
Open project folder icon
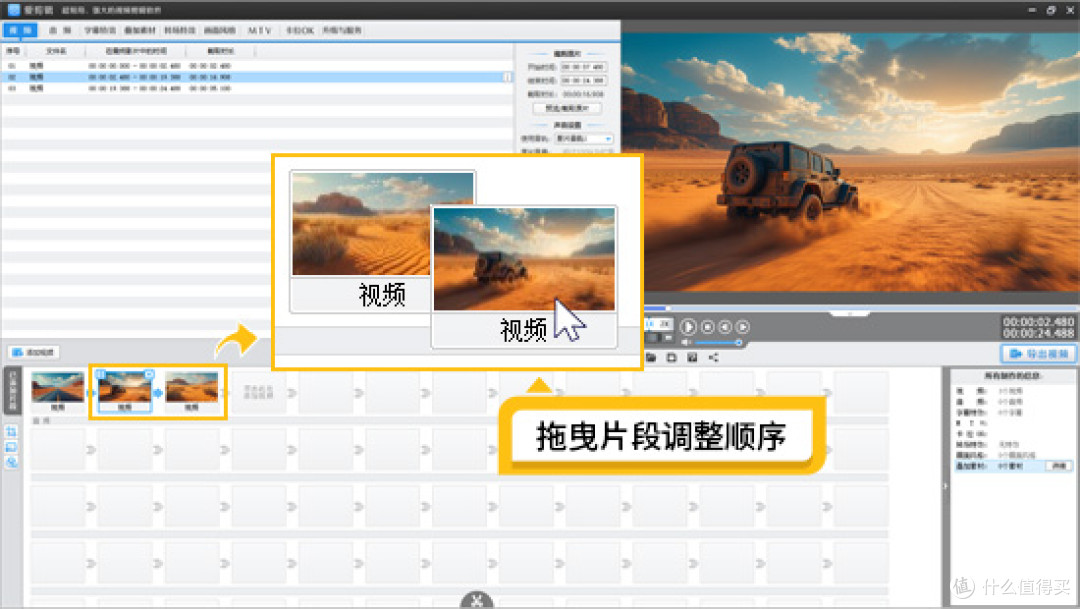(651, 357)
